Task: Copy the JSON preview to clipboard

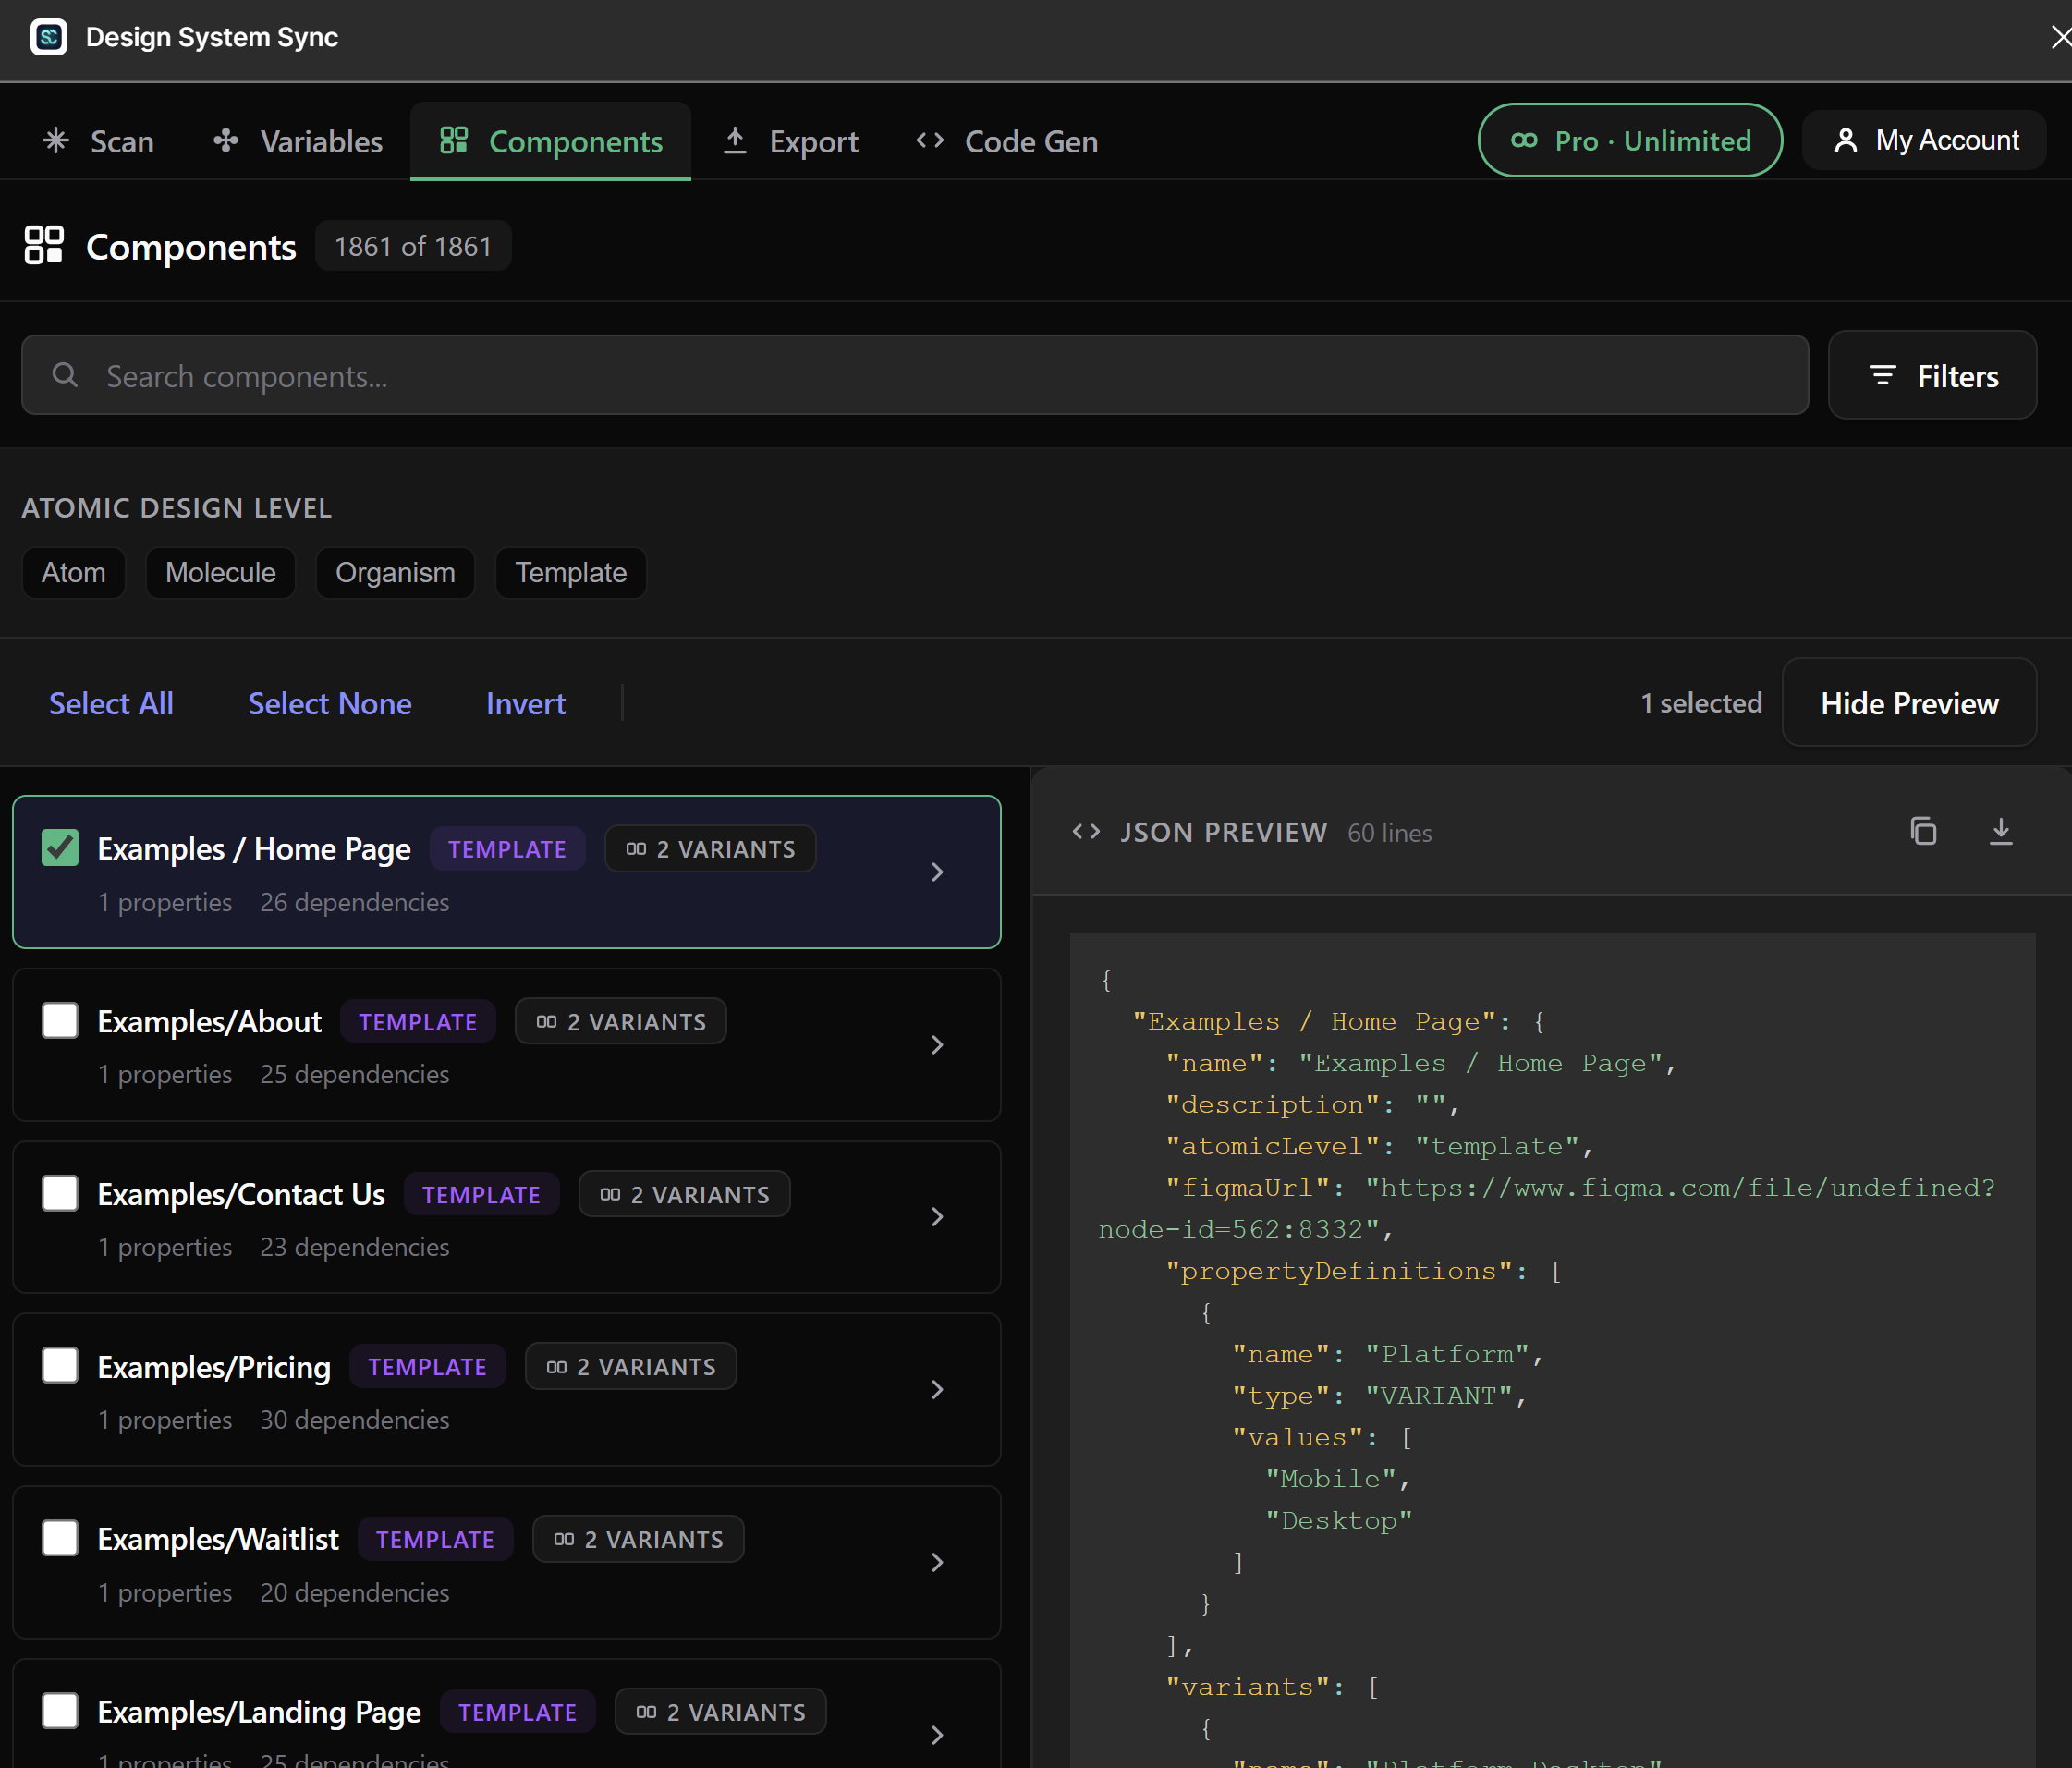Action: (x=1924, y=832)
